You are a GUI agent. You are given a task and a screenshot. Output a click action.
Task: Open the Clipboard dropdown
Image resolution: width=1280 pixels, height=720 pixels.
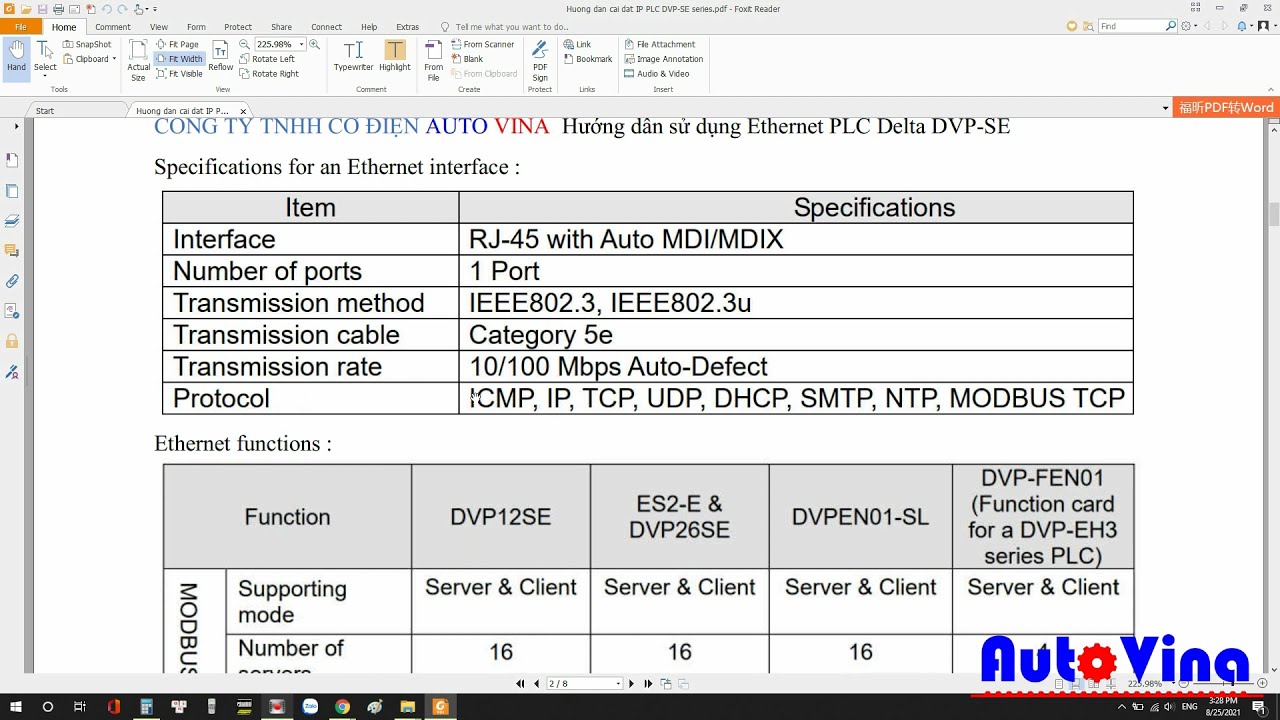[90, 59]
